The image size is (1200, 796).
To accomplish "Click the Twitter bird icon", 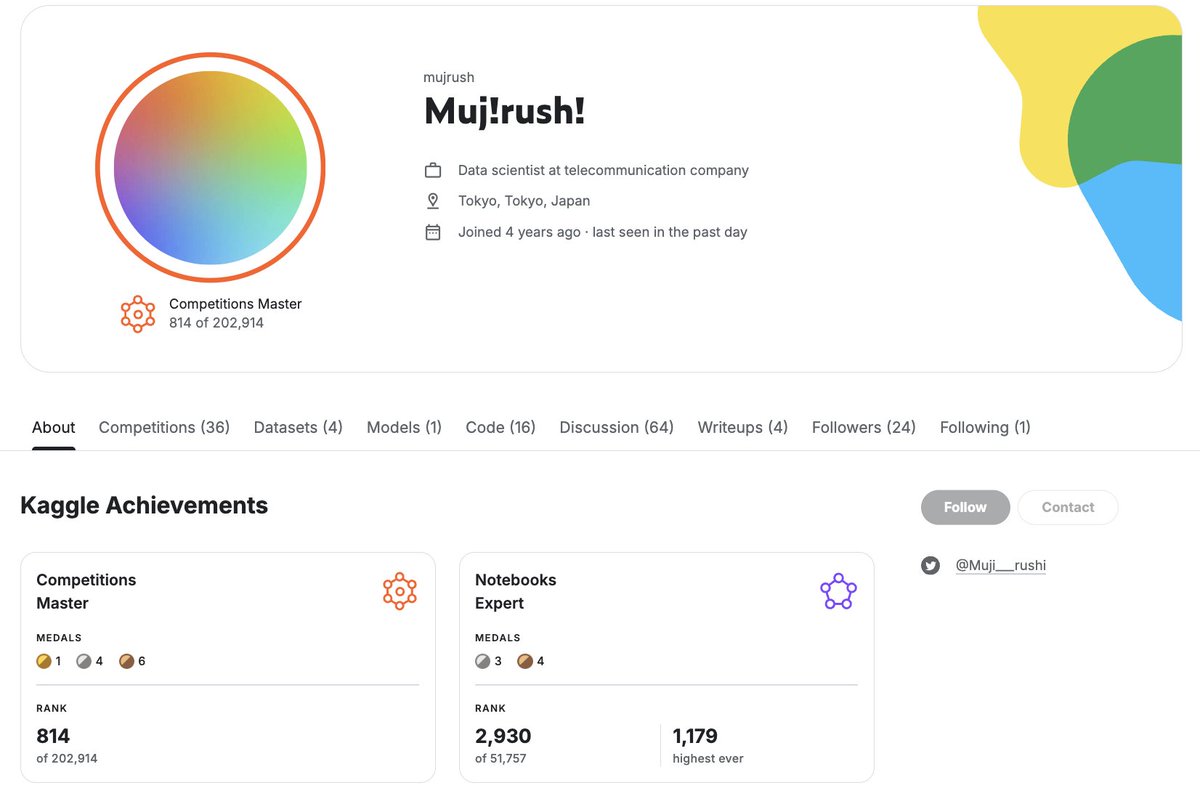I will [931, 566].
